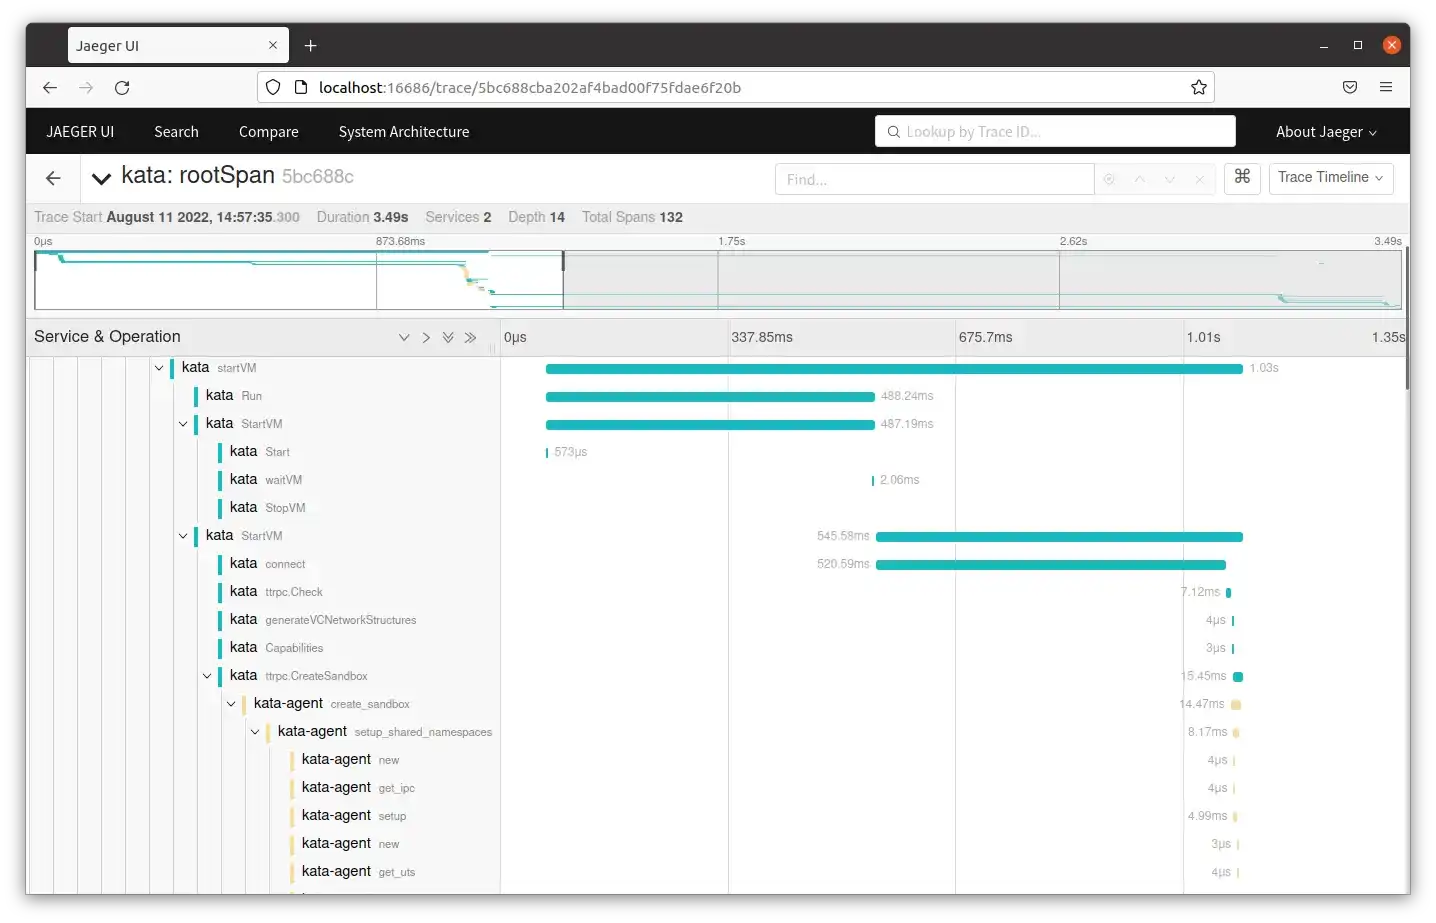Collapse trace header chevron next to title

[x=100, y=178]
